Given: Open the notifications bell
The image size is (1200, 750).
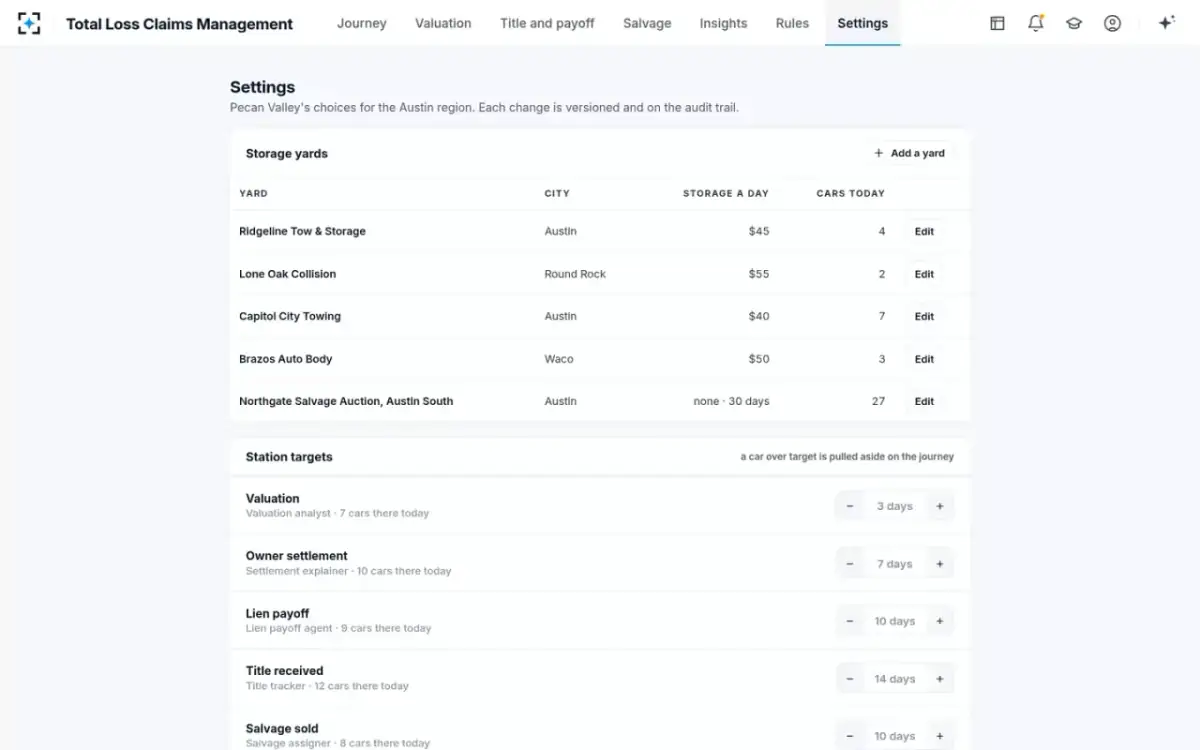Looking at the screenshot, I should pyautogui.click(x=1036, y=23).
